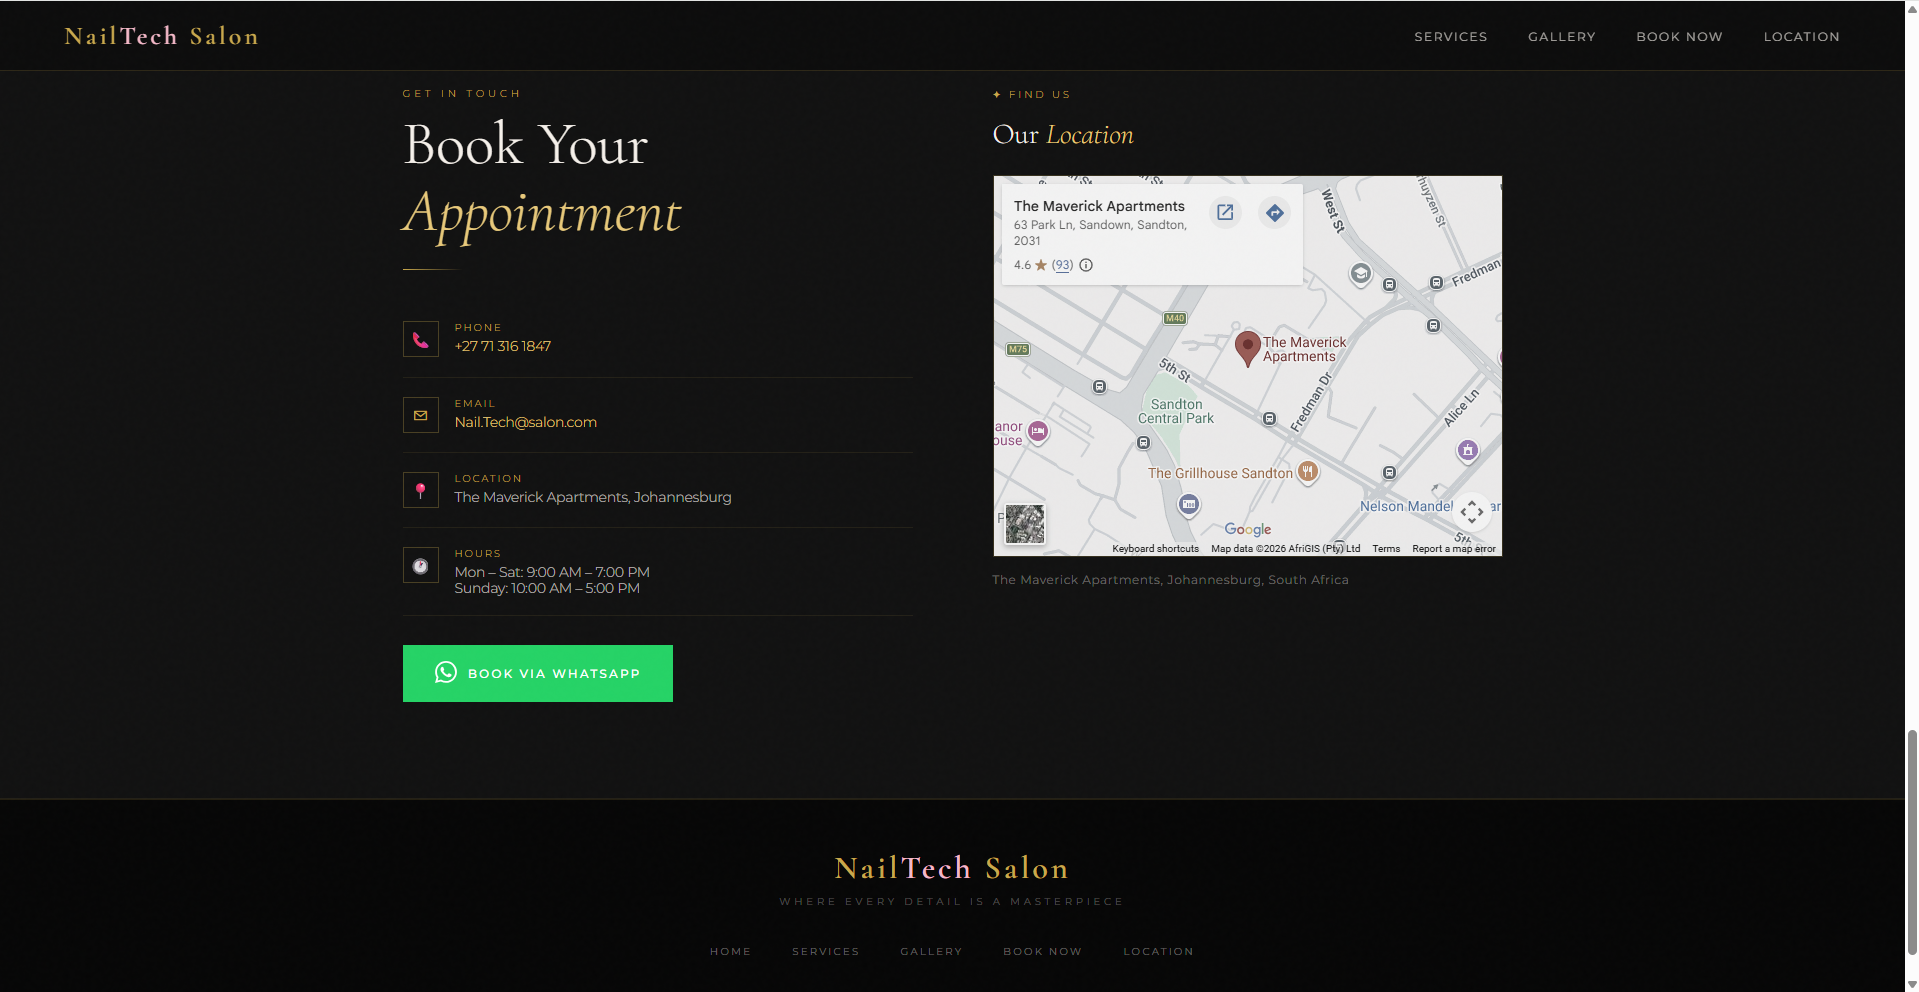This screenshot has height=992, width=1919.
Task: Click the purple shopping marker near Alice Ln
Action: point(1468,450)
